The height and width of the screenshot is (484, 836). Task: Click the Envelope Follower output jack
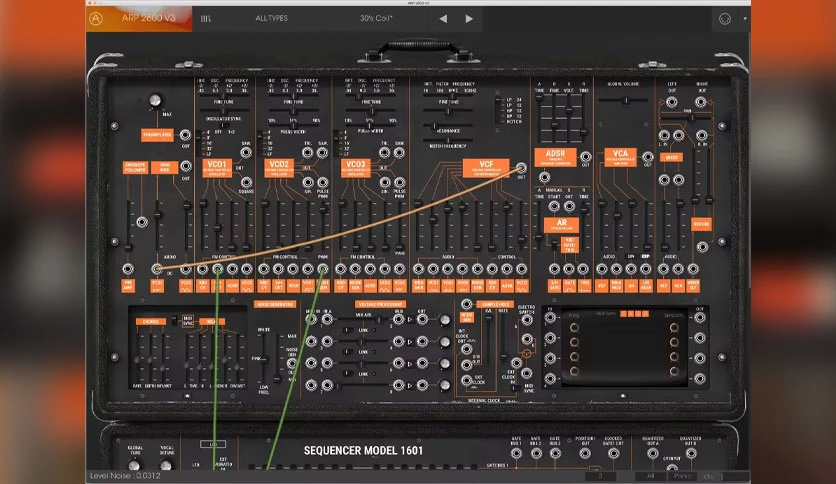click(142, 222)
